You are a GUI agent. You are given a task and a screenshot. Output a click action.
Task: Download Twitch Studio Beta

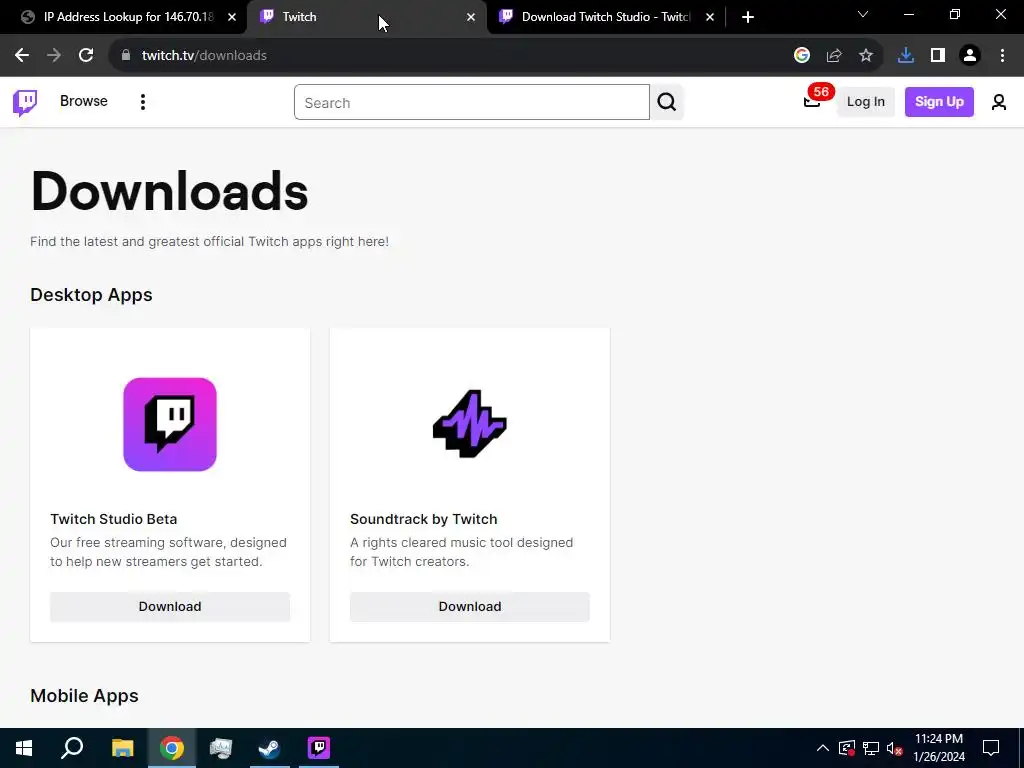click(x=170, y=607)
